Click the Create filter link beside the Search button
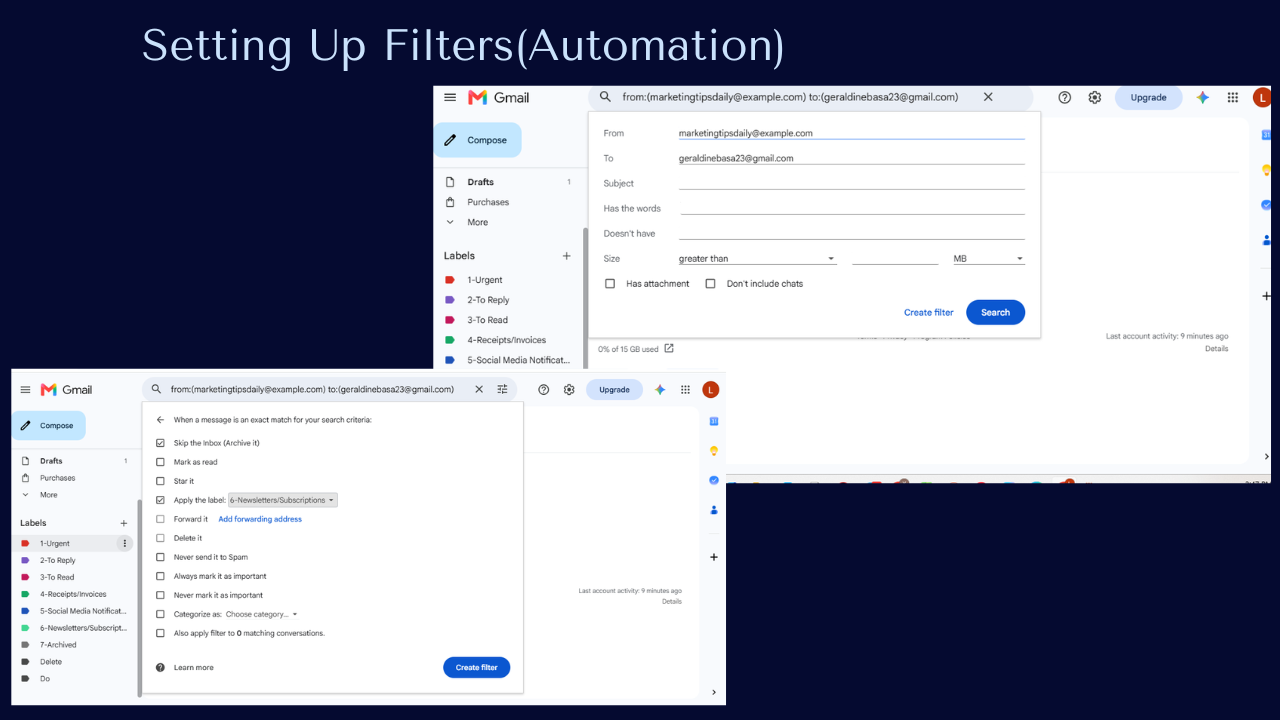The image size is (1280, 720). pos(929,312)
